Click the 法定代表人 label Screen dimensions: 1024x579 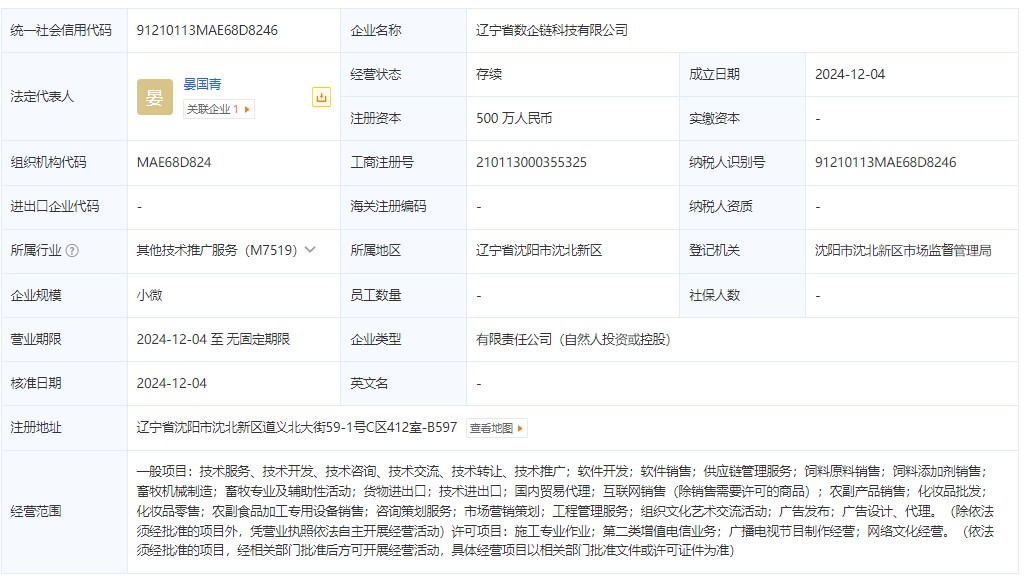pyautogui.click(x=42, y=97)
